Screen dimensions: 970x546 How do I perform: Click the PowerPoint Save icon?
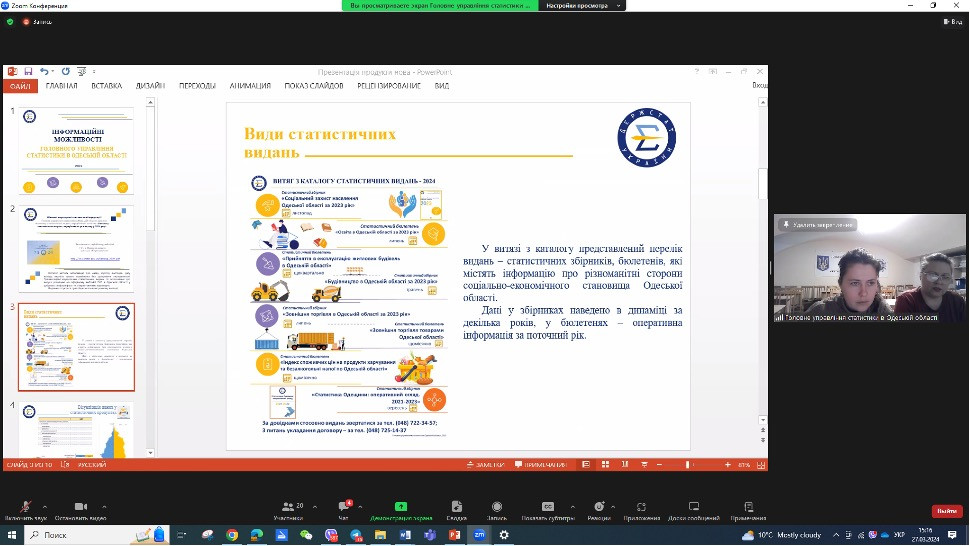(x=28, y=72)
